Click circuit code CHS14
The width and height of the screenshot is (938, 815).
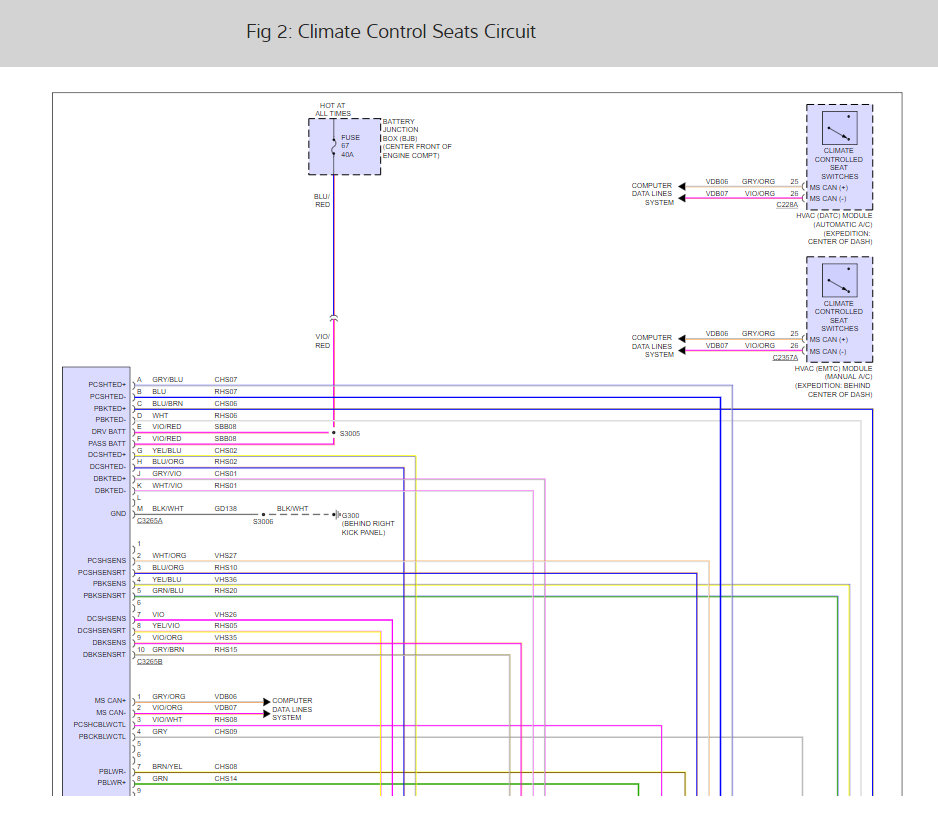(226, 778)
